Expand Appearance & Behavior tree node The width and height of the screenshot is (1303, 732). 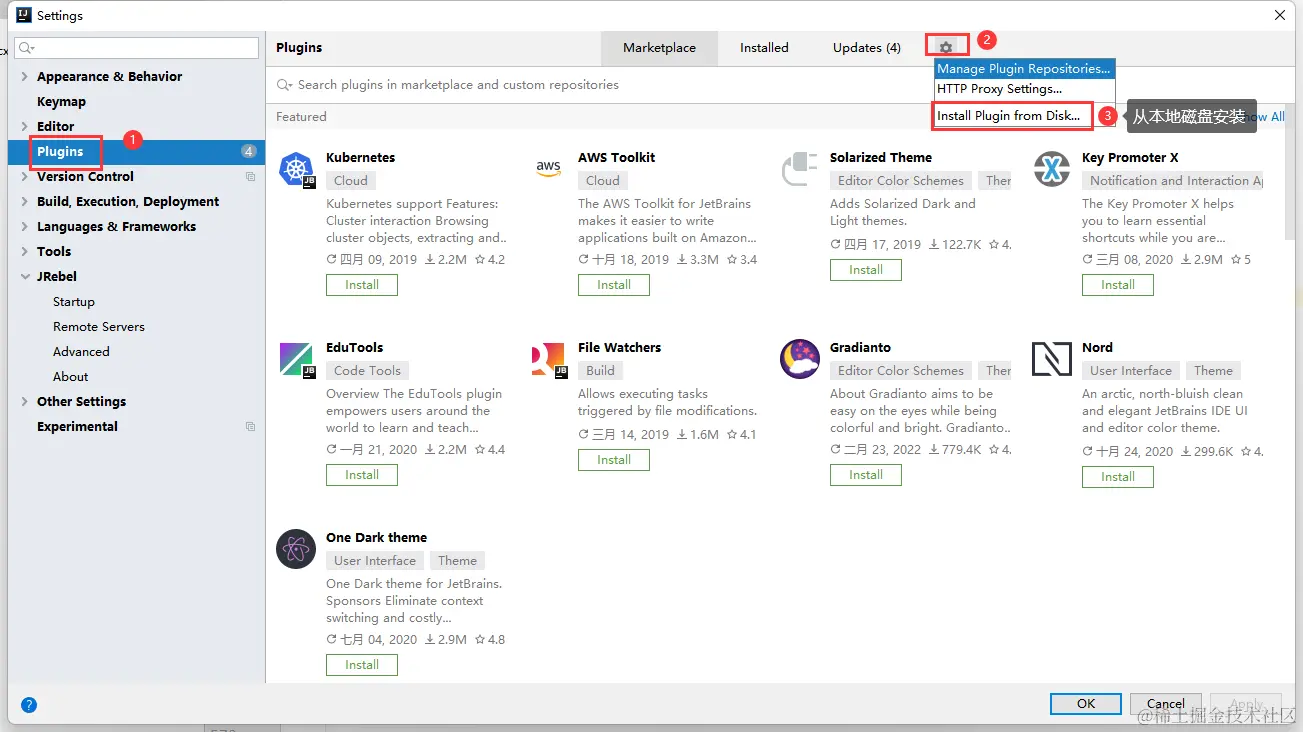pos(25,77)
